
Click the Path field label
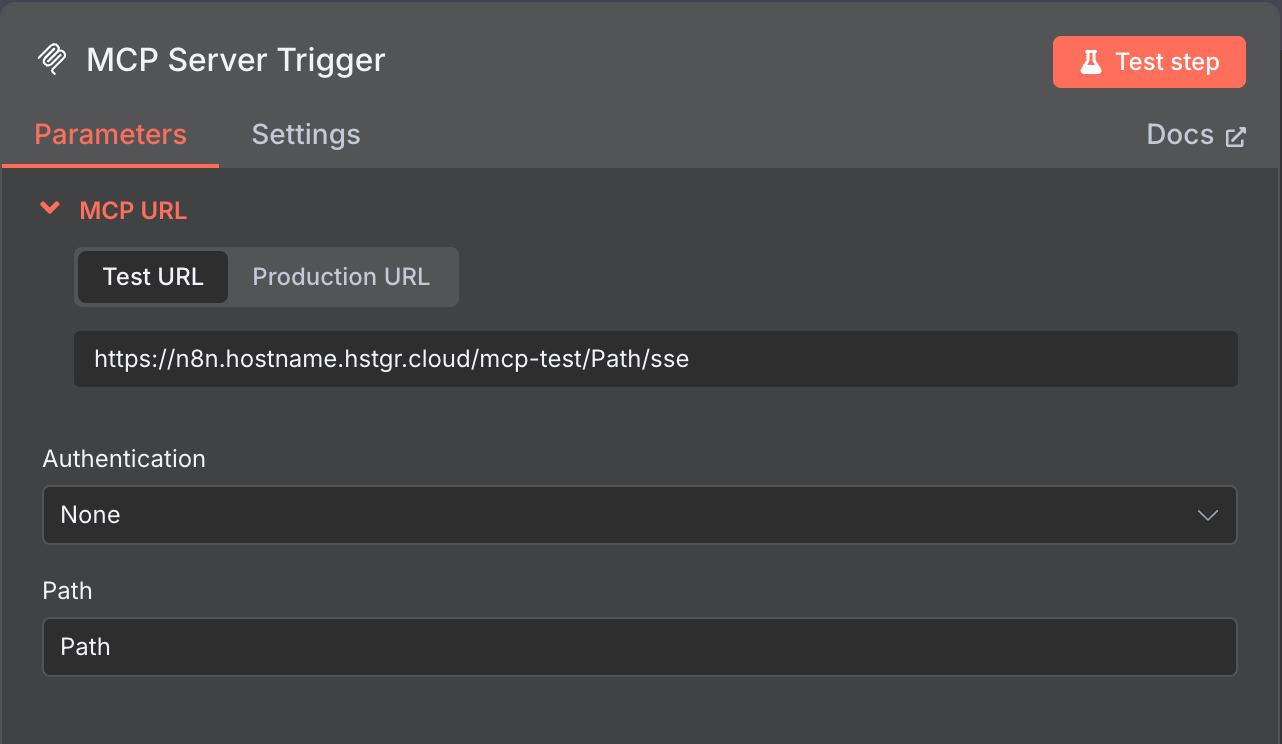point(67,591)
